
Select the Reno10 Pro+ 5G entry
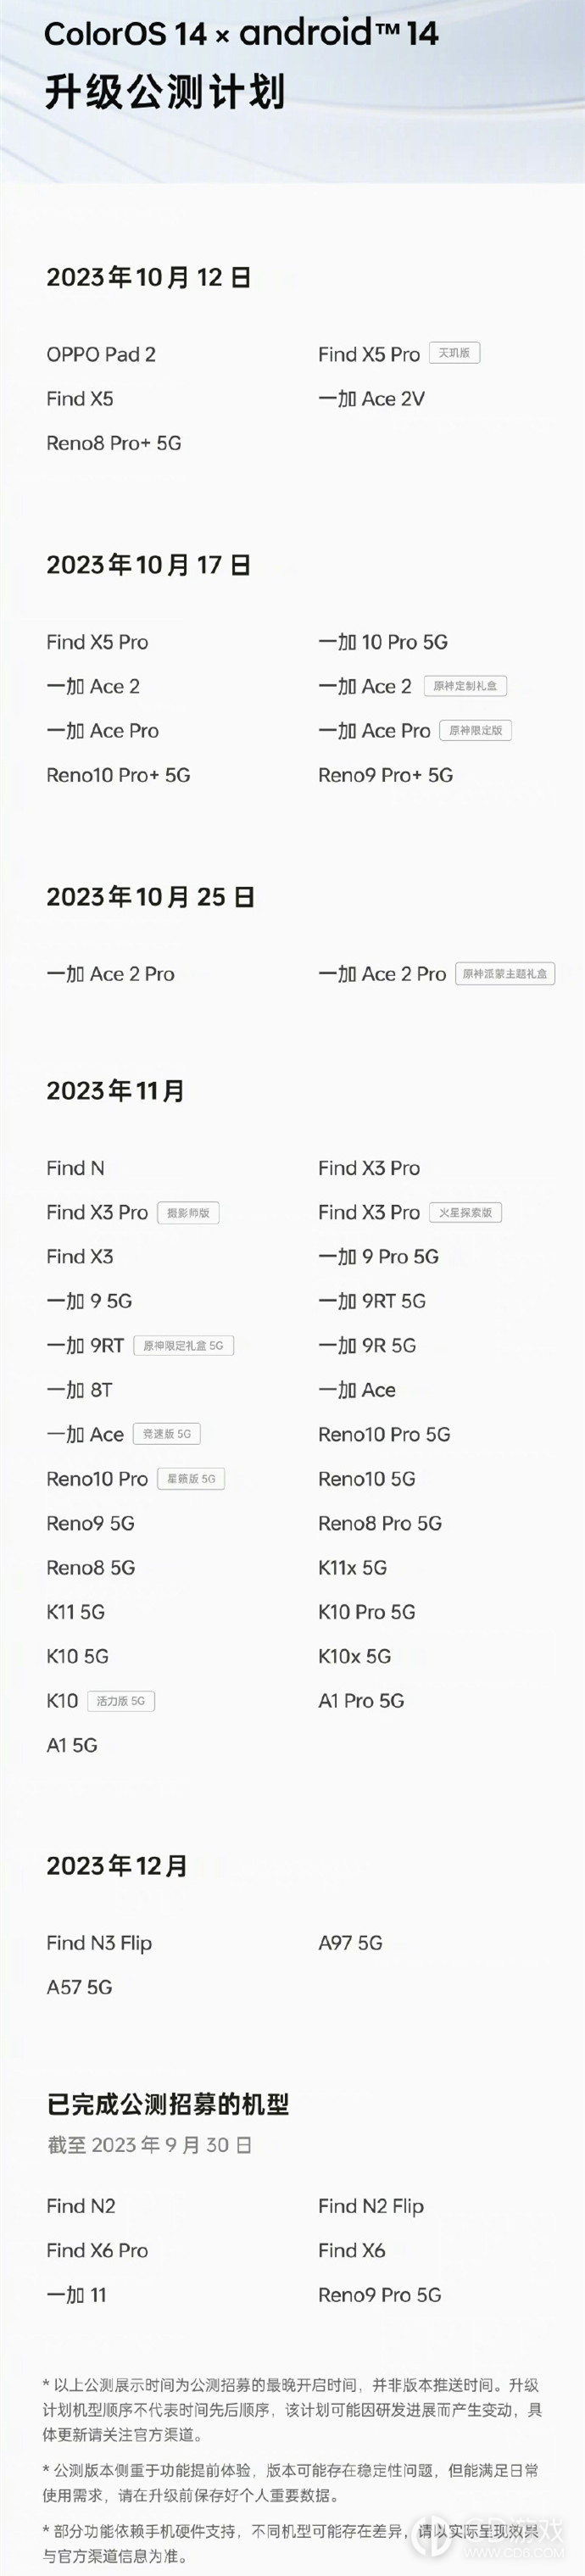pos(118,775)
